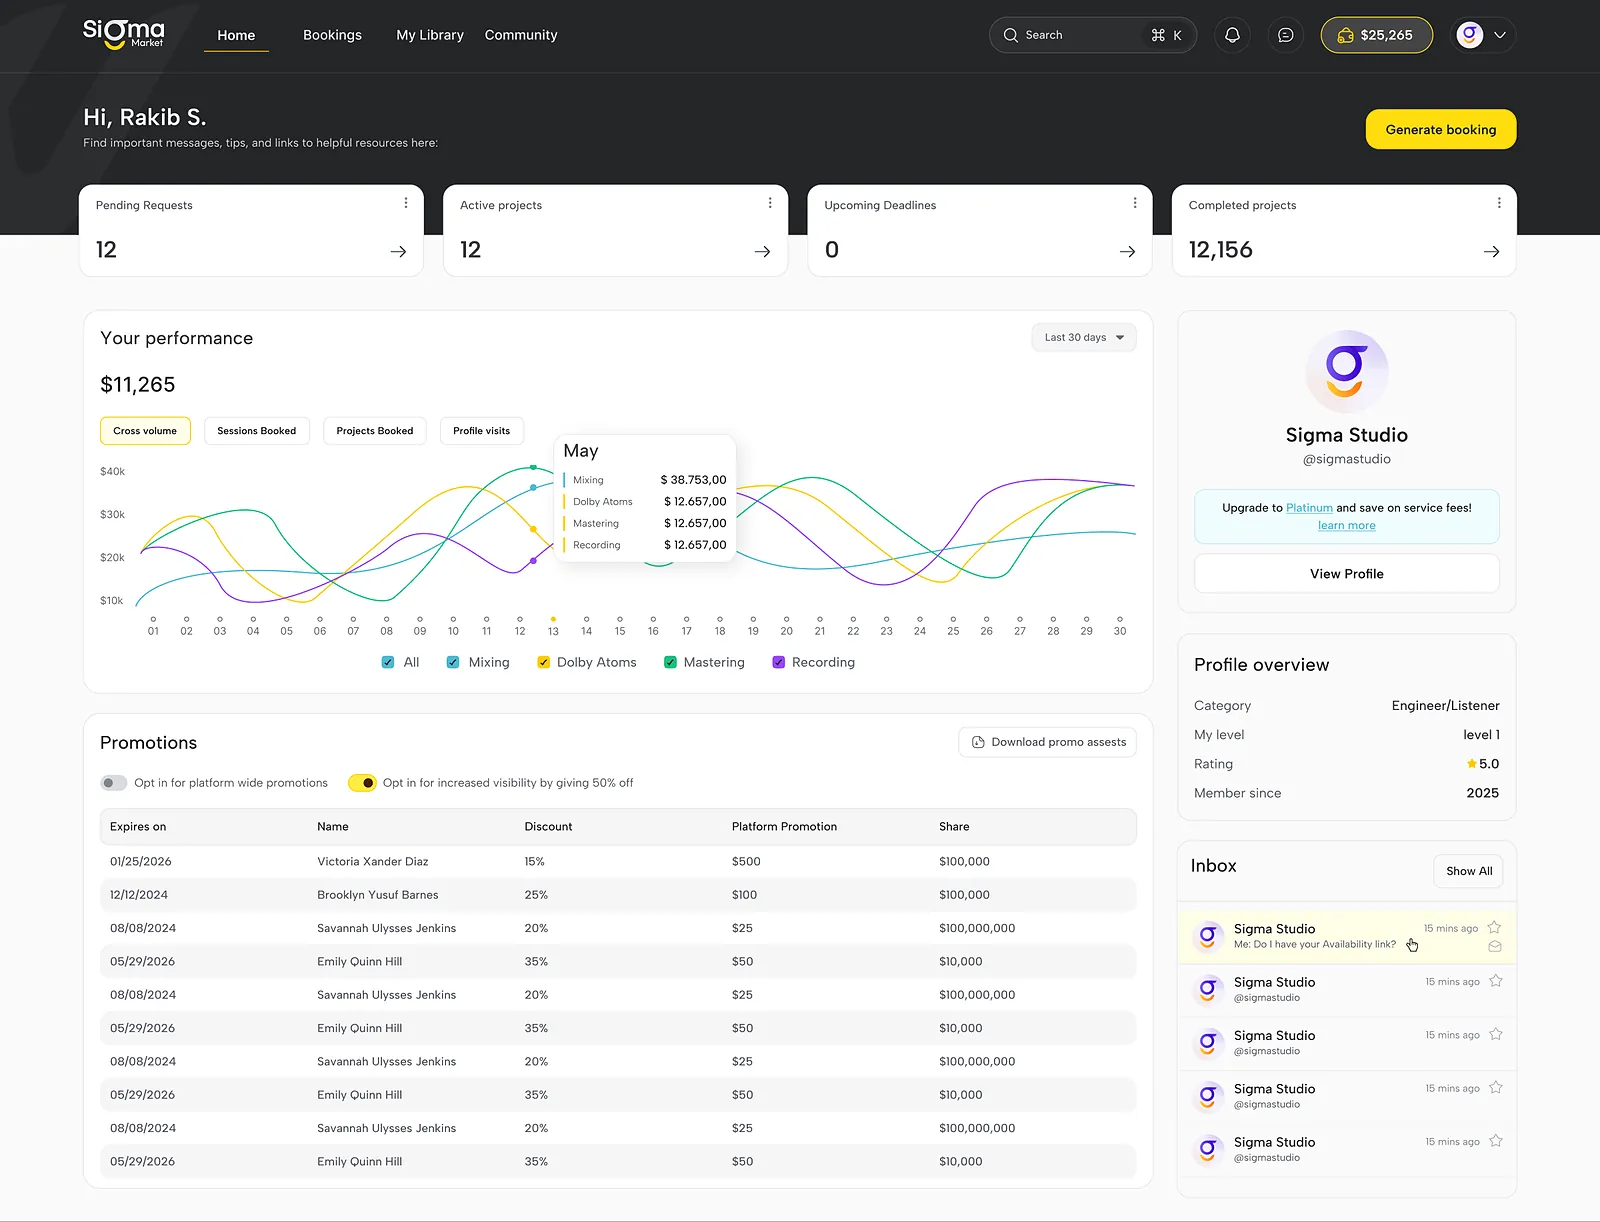The image size is (1600, 1222).
Task: Open the Active projects three-dot menu
Action: coord(770,203)
